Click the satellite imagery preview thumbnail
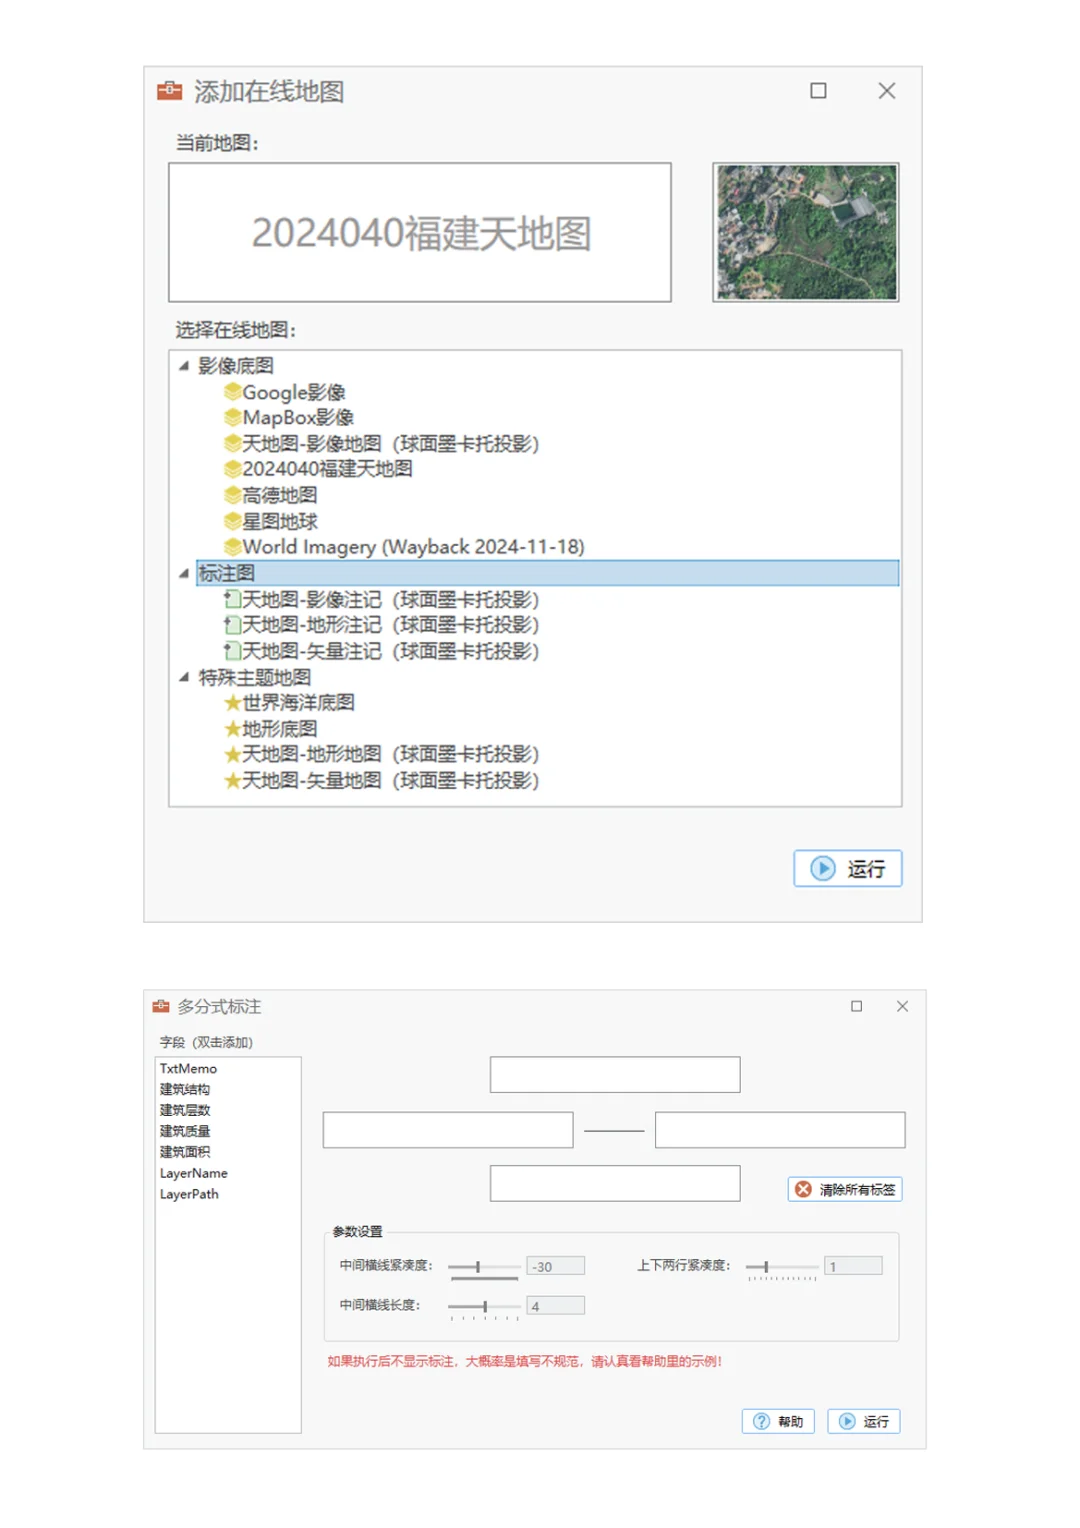1080x1528 pixels. [807, 232]
